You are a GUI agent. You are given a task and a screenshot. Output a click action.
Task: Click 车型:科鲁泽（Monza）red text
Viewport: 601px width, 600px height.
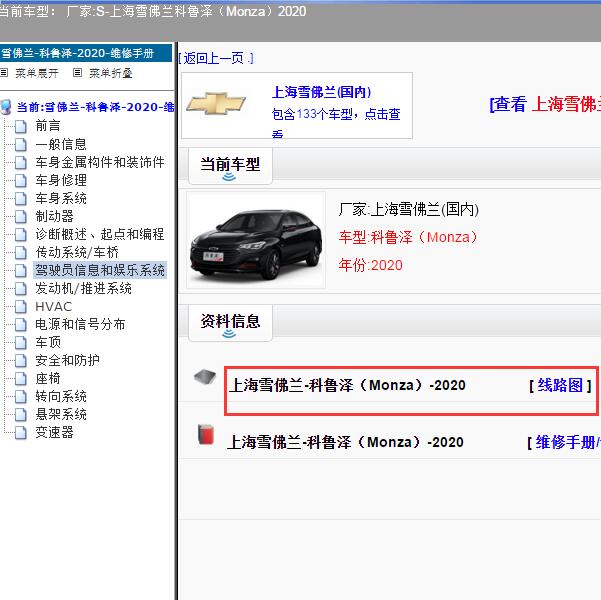408,237
